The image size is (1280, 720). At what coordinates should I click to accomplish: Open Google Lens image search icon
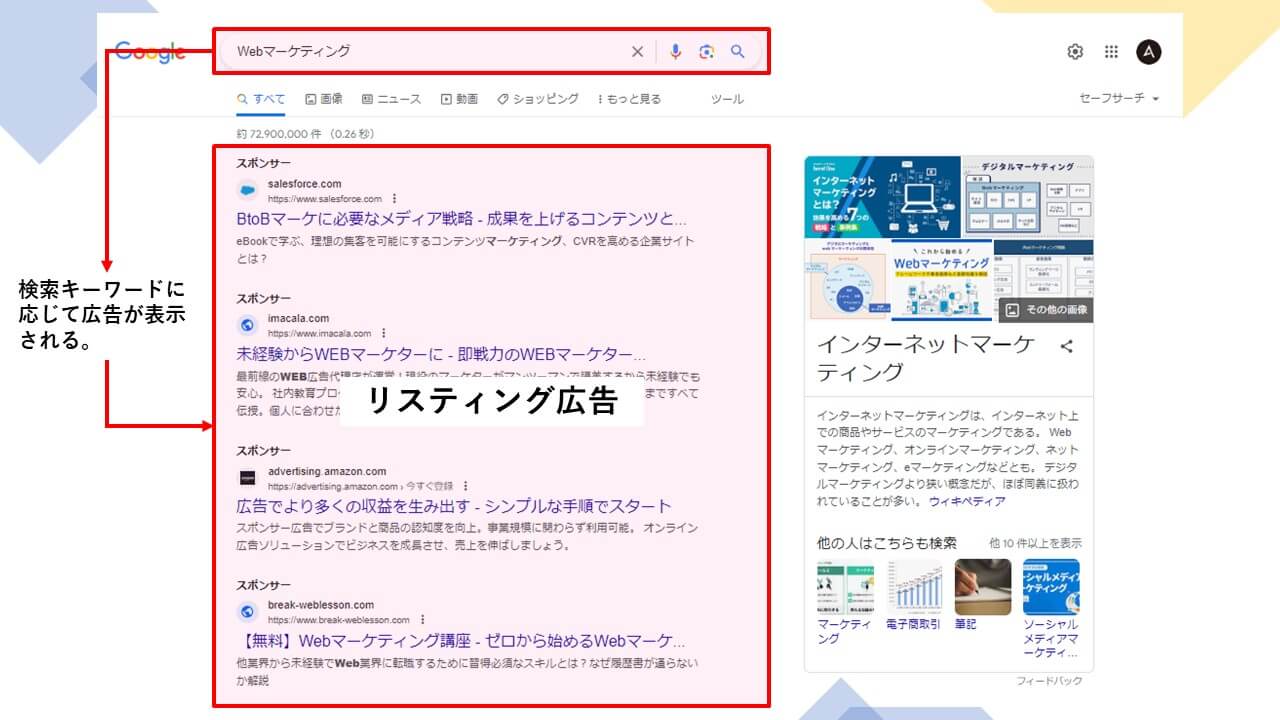pyautogui.click(x=707, y=52)
